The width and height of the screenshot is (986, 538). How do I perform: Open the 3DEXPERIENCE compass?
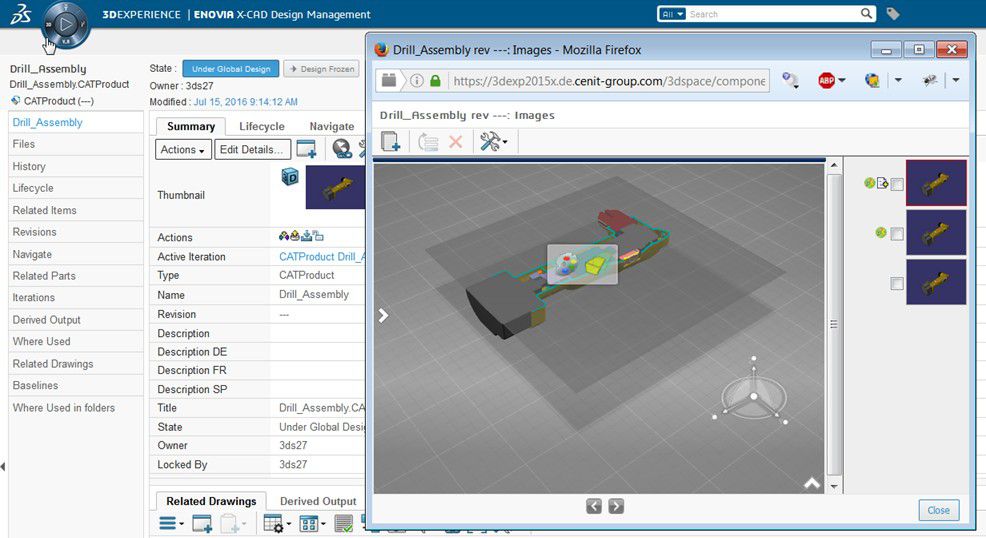(66, 24)
